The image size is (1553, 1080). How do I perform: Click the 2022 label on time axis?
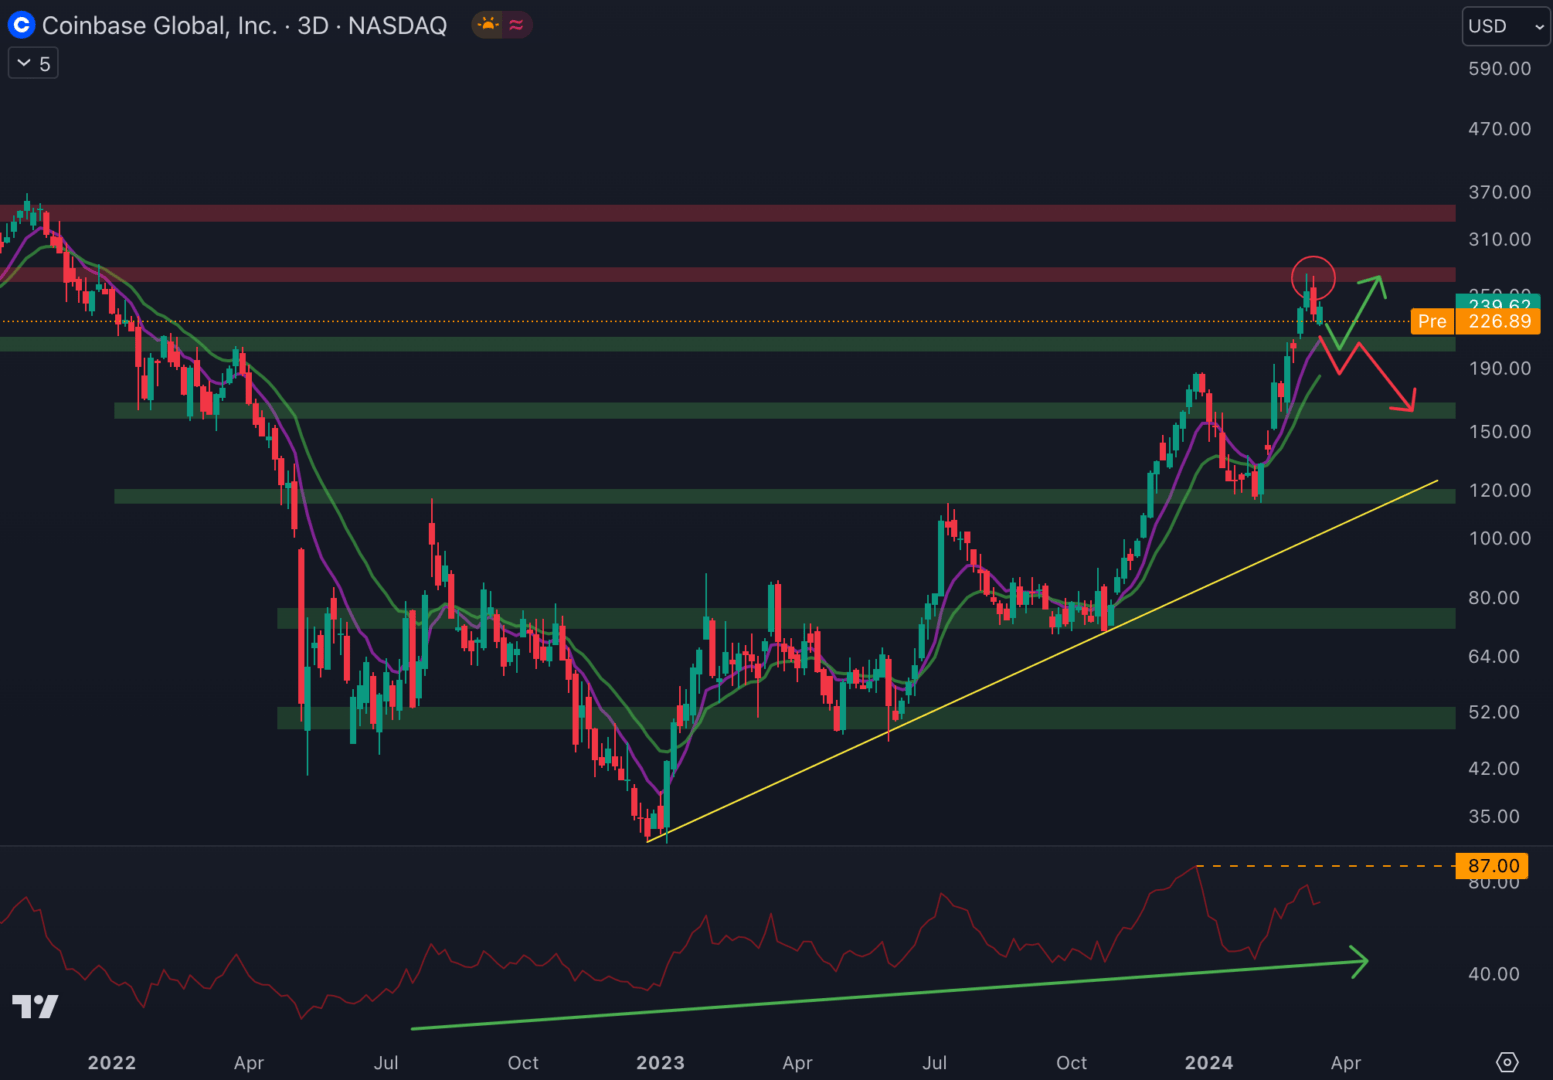[x=111, y=1062]
